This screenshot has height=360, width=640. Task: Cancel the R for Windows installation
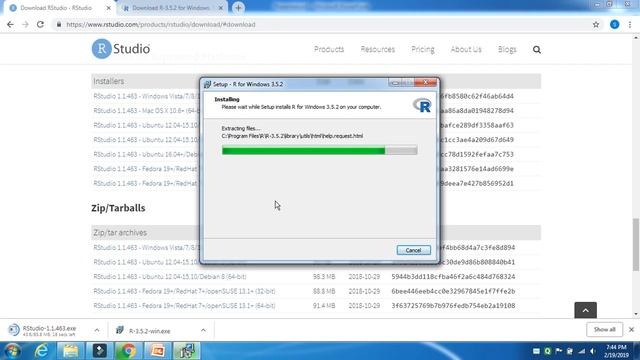(413, 250)
